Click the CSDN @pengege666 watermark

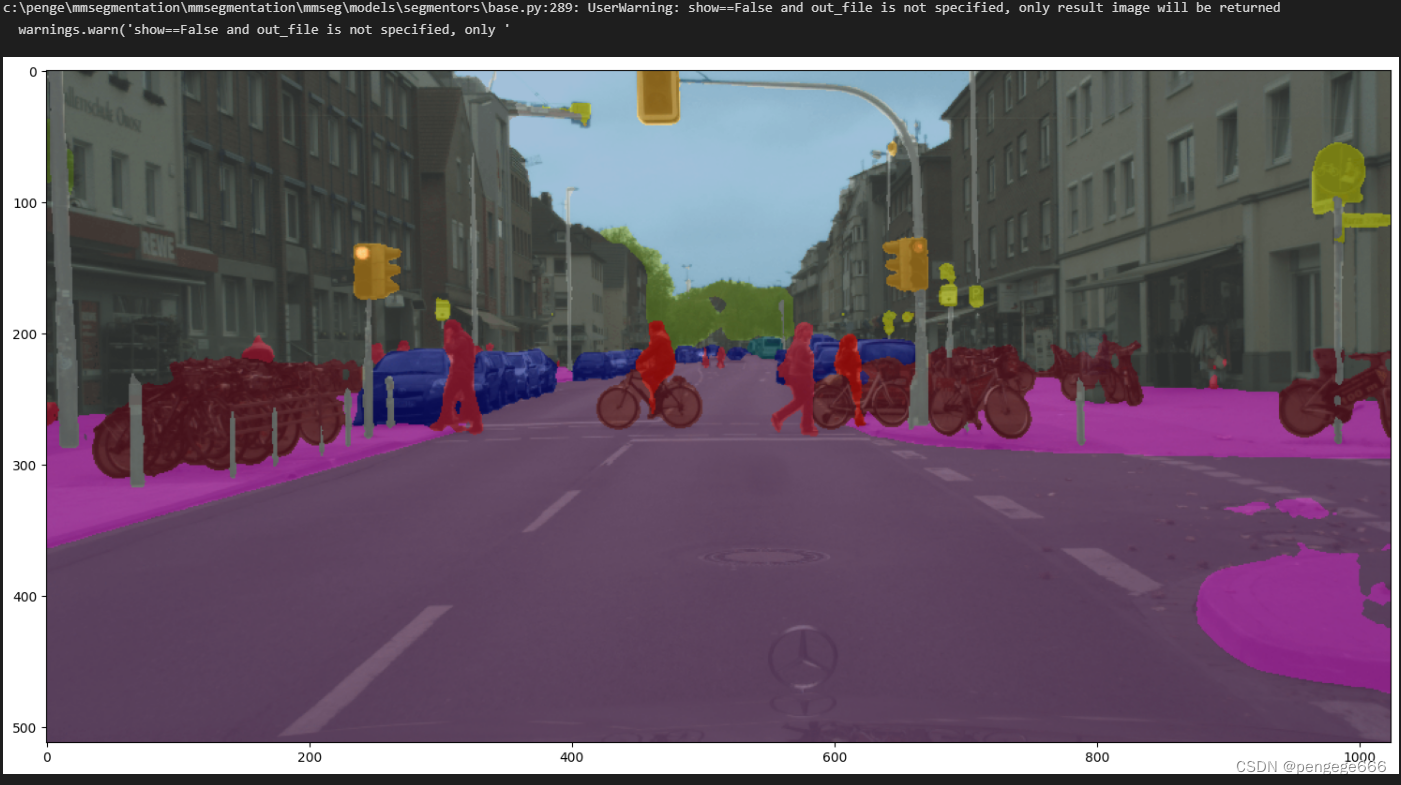(1310, 766)
